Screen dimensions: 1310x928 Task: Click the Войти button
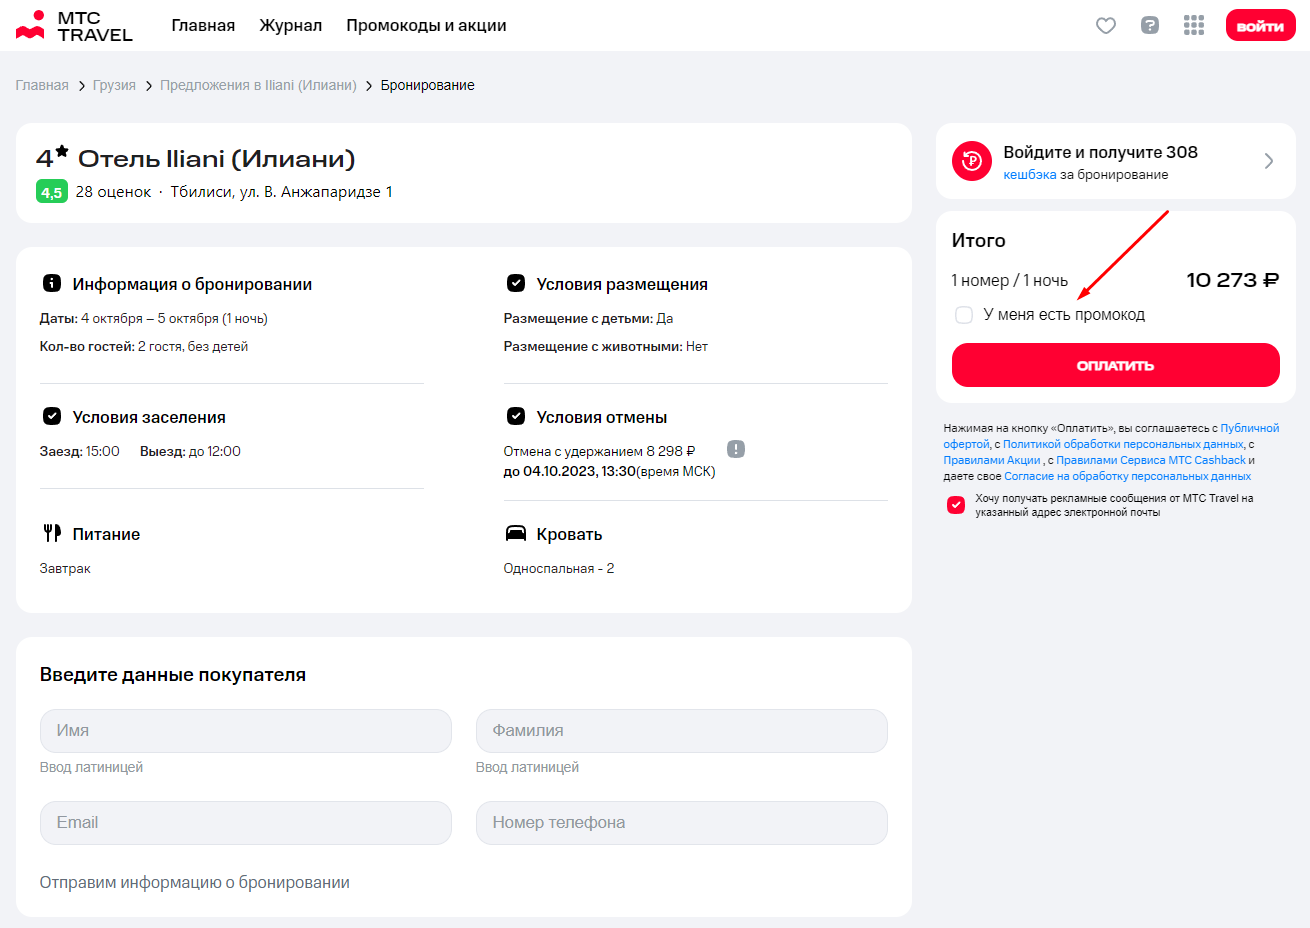coord(1260,26)
